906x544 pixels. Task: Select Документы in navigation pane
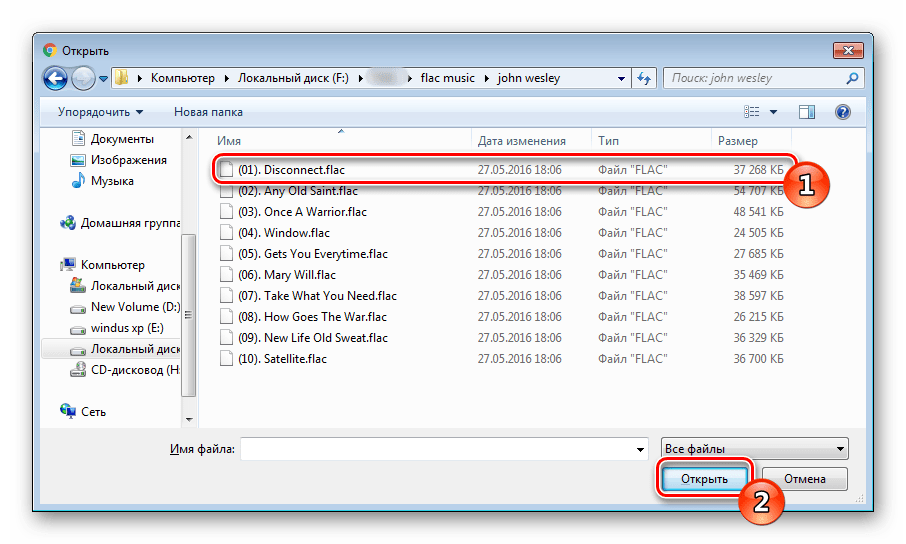[x=112, y=139]
